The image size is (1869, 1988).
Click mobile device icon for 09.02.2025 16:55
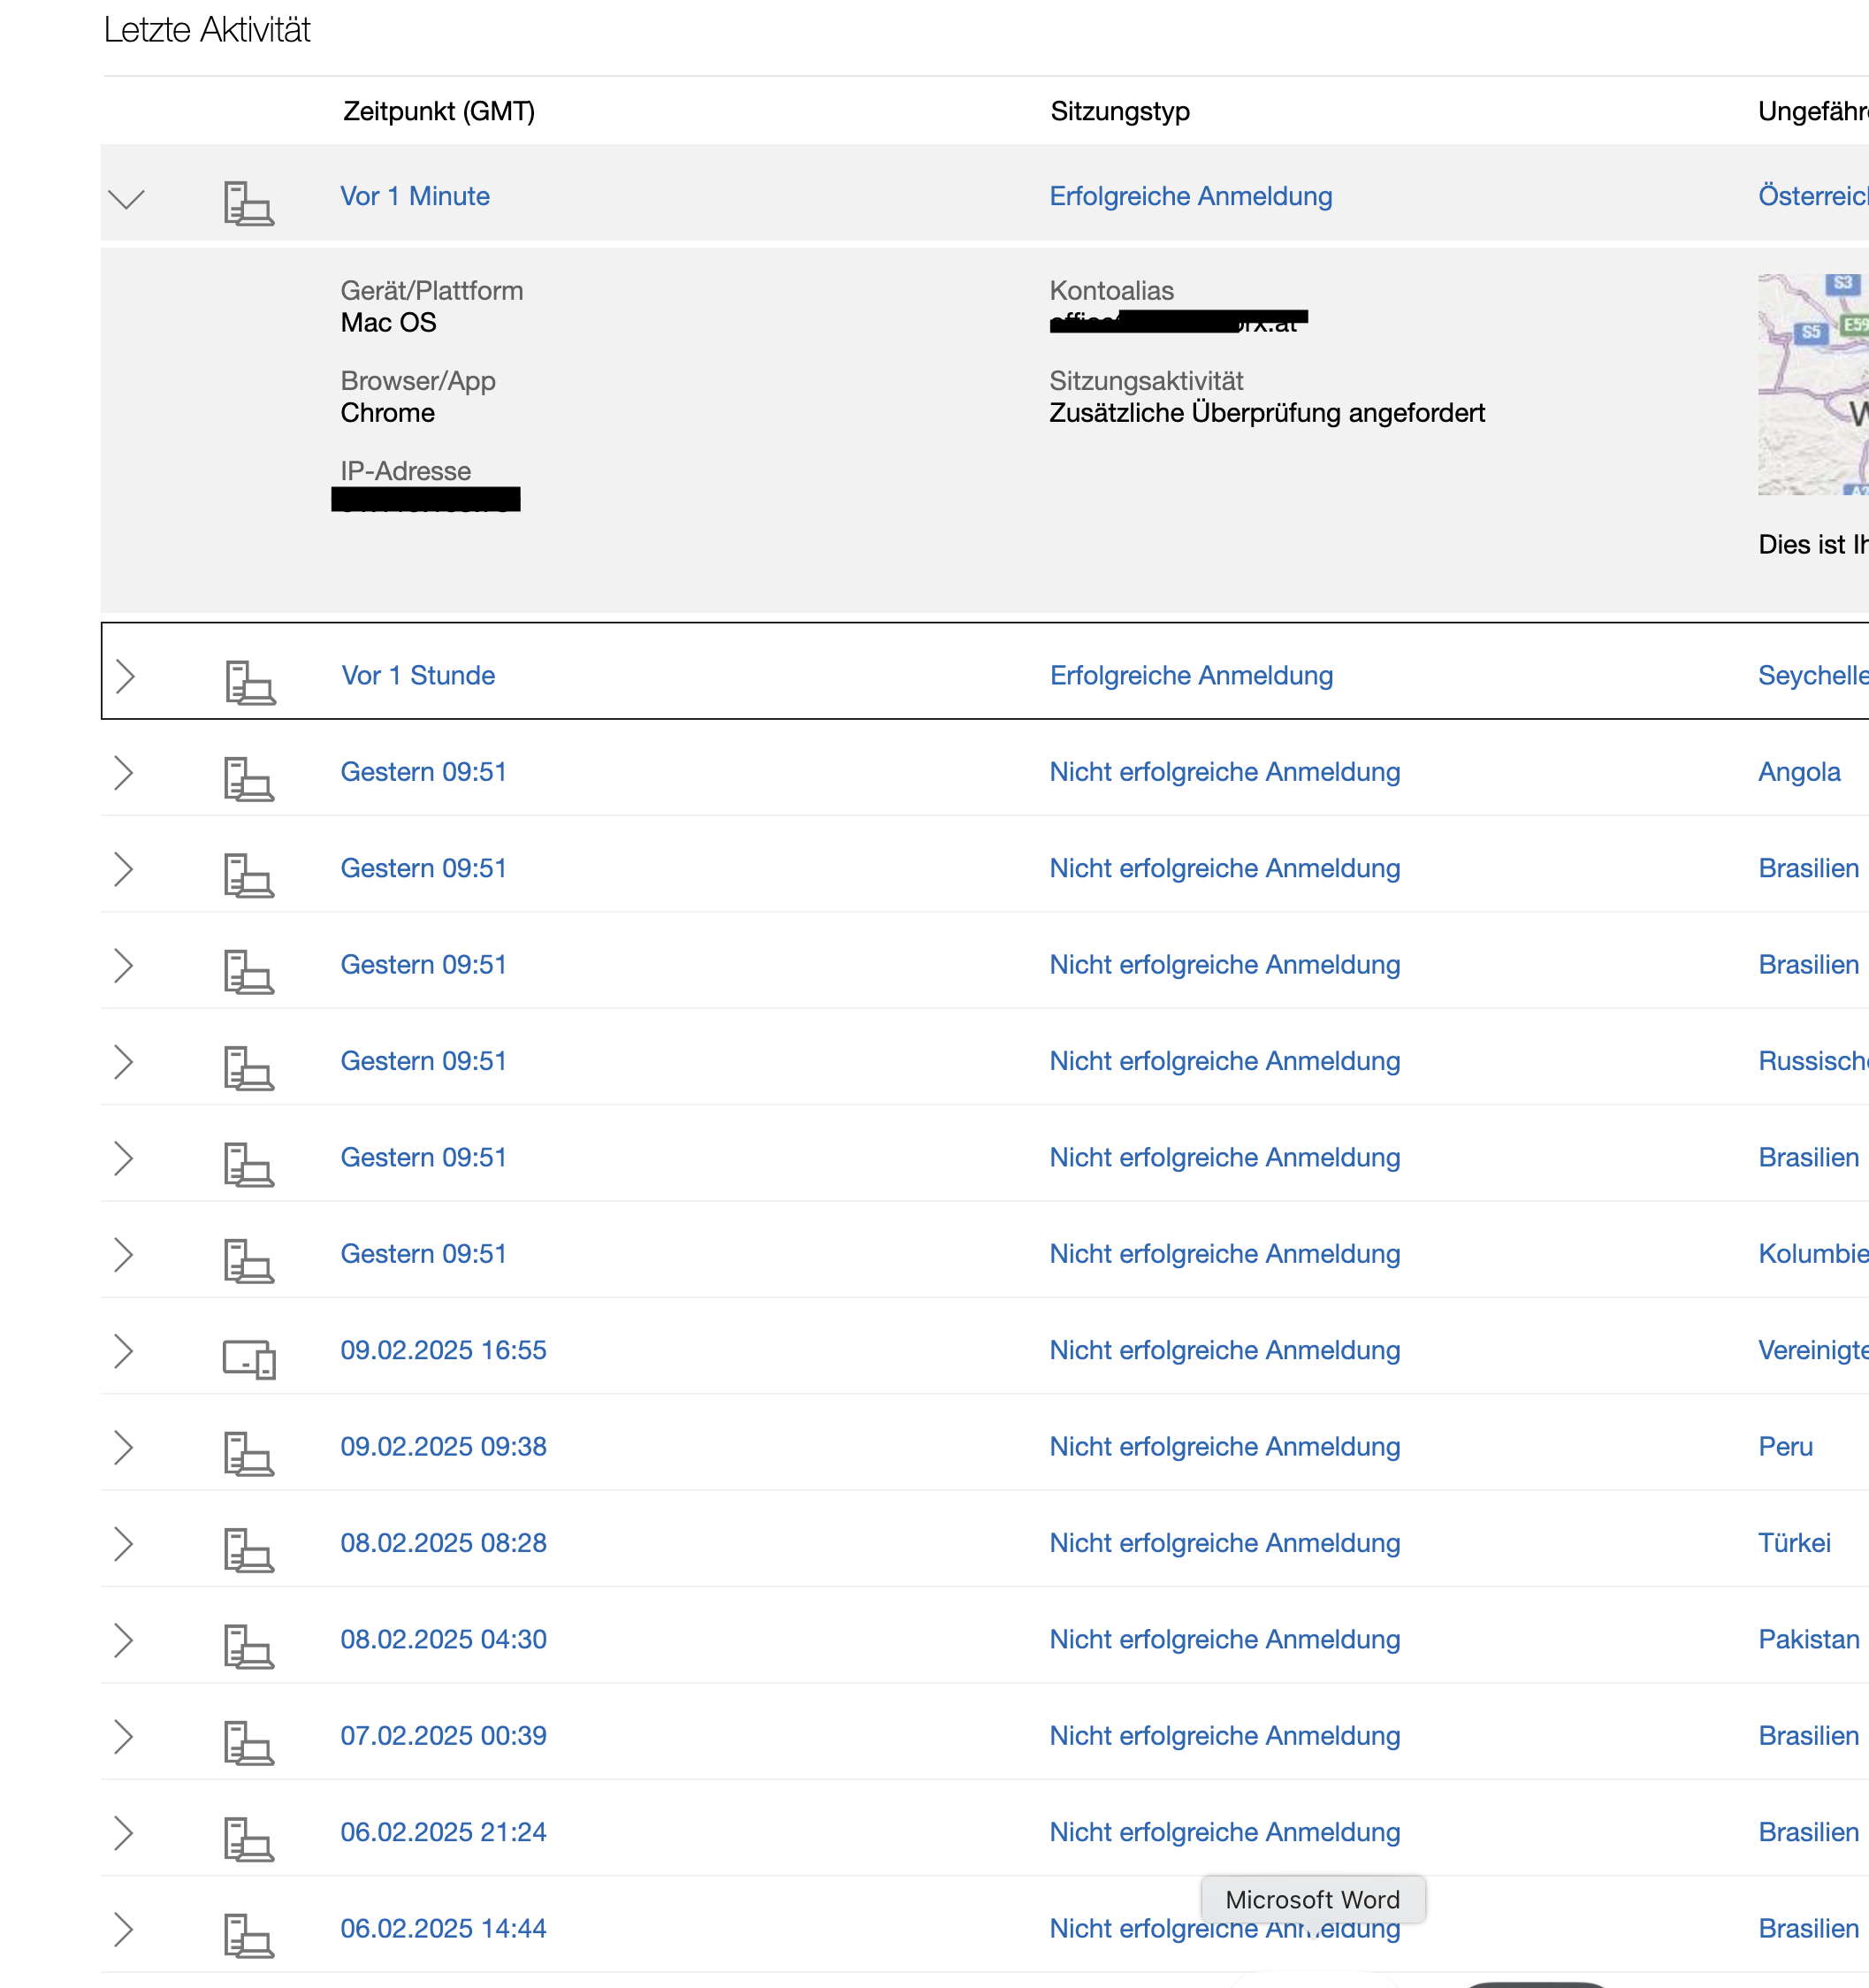coord(249,1359)
